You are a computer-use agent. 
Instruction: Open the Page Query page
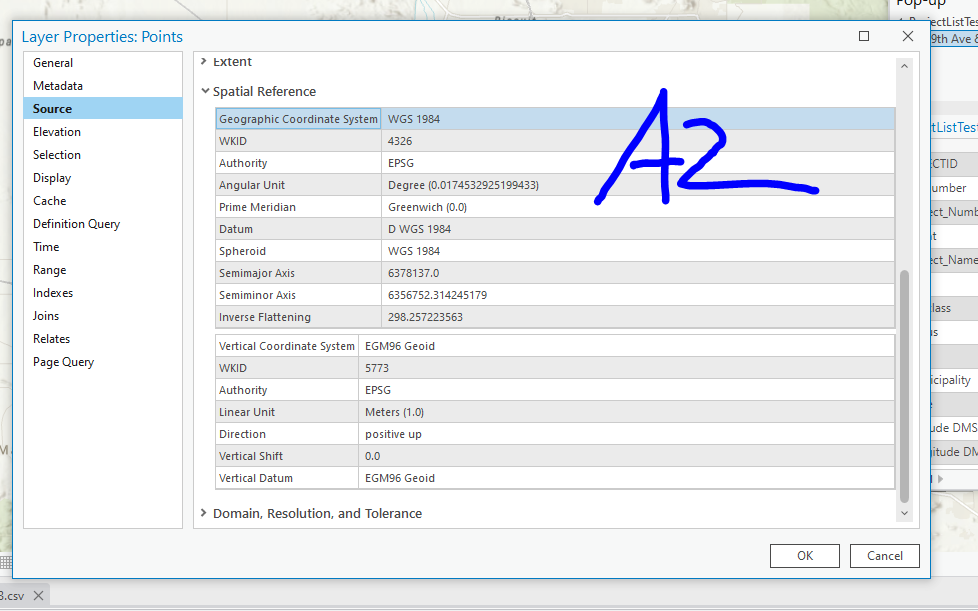[103, 362]
